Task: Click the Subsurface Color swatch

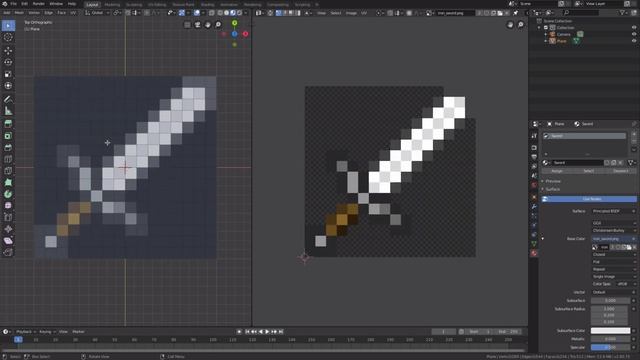Action: click(x=610, y=331)
